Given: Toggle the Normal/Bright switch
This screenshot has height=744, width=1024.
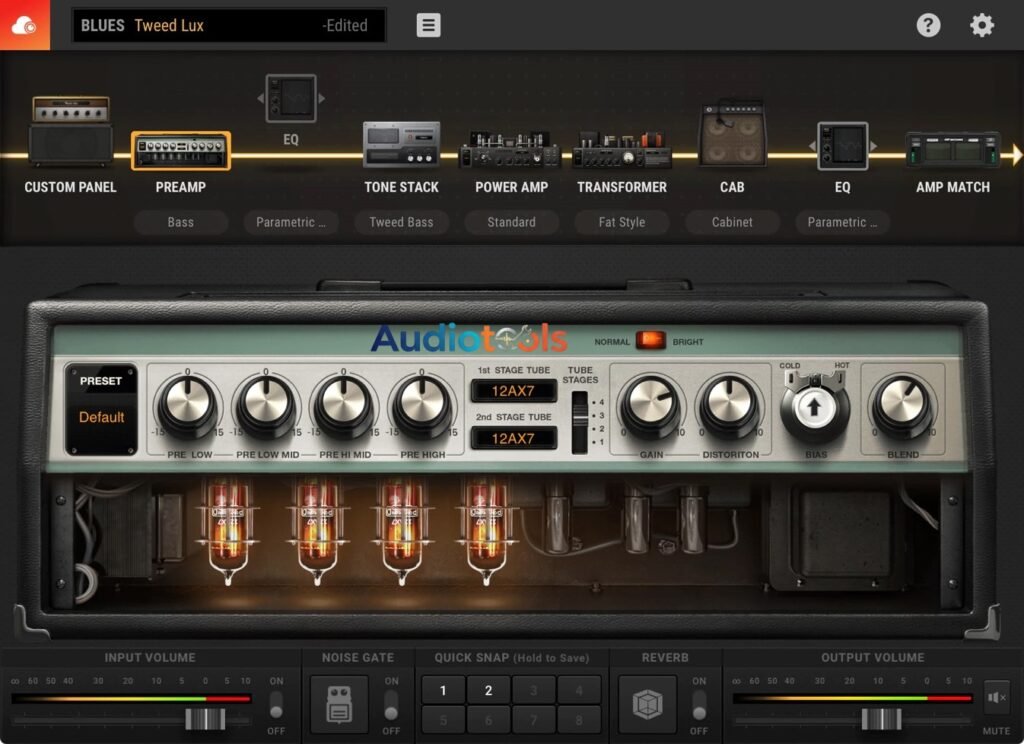Looking at the screenshot, I should click(651, 341).
